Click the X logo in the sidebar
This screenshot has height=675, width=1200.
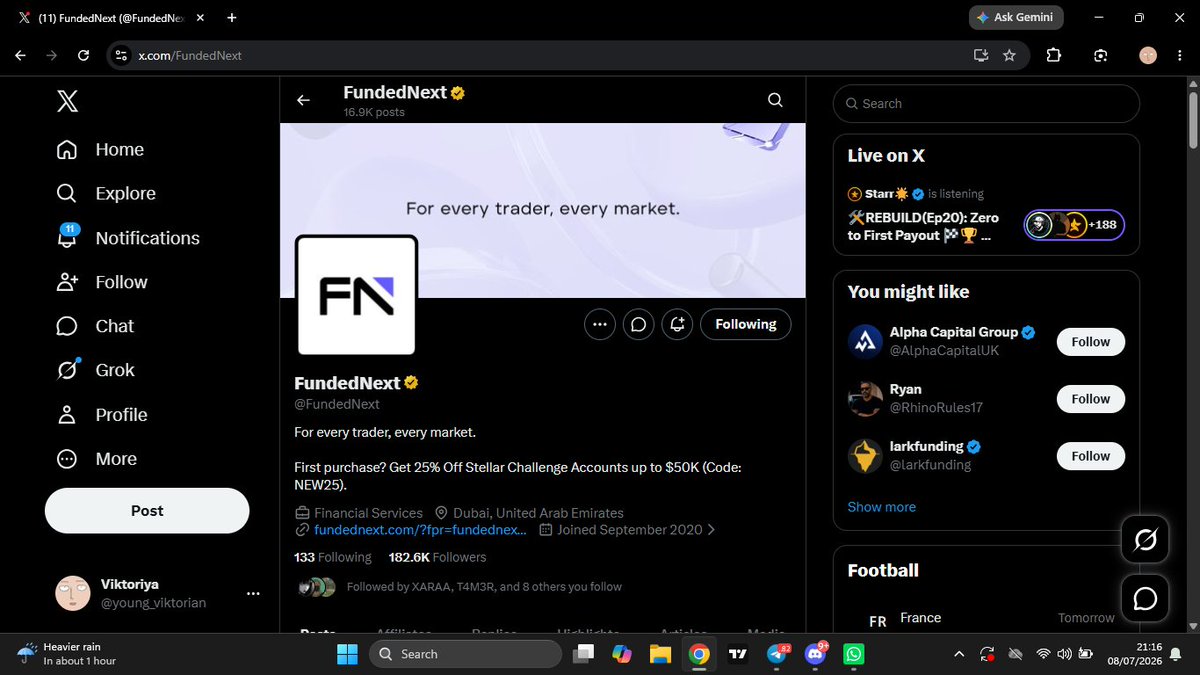tap(67, 101)
